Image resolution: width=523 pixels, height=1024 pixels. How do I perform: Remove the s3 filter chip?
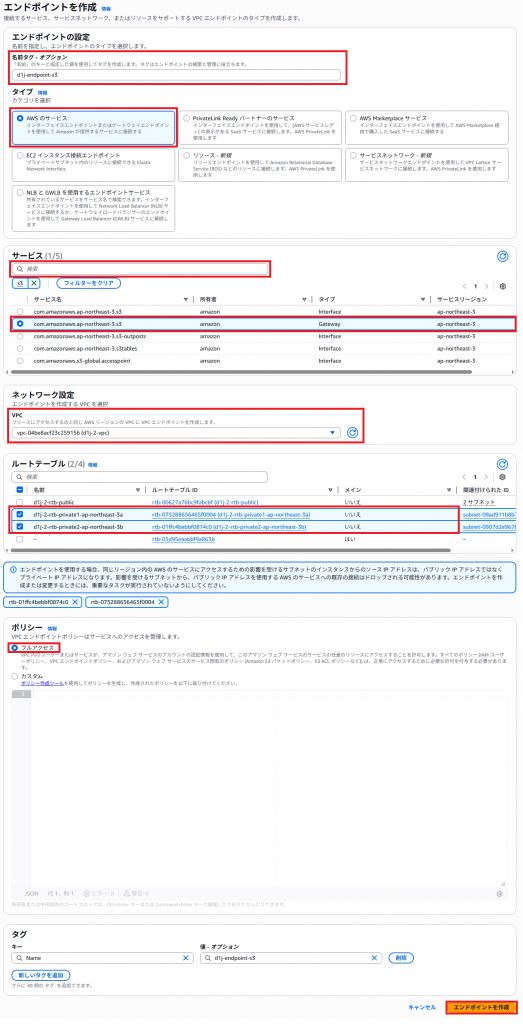pyautogui.click(x=35, y=283)
